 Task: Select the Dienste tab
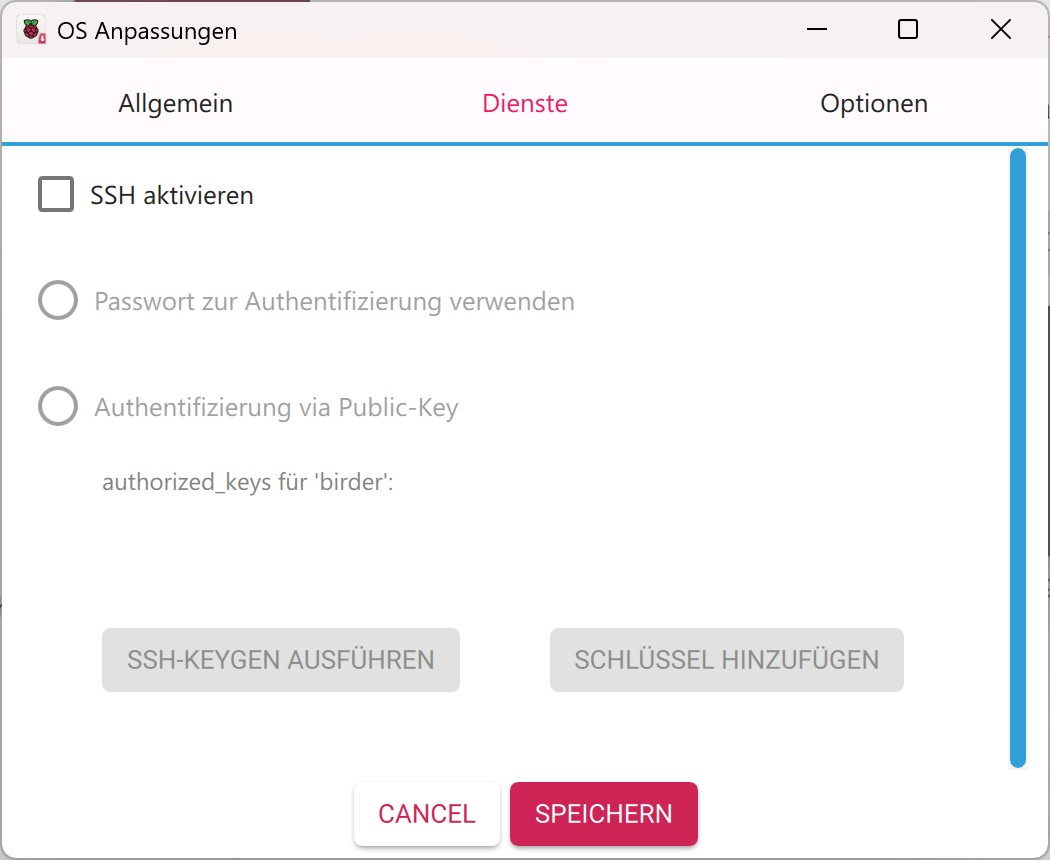click(x=525, y=103)
